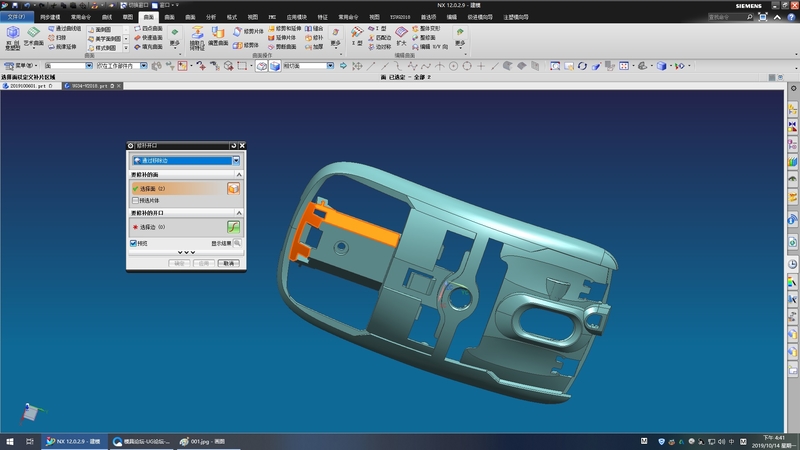Click the Cancel (取消) button in dialog
This screenshot has height=450, width=800.
click(x=228, y=263)
